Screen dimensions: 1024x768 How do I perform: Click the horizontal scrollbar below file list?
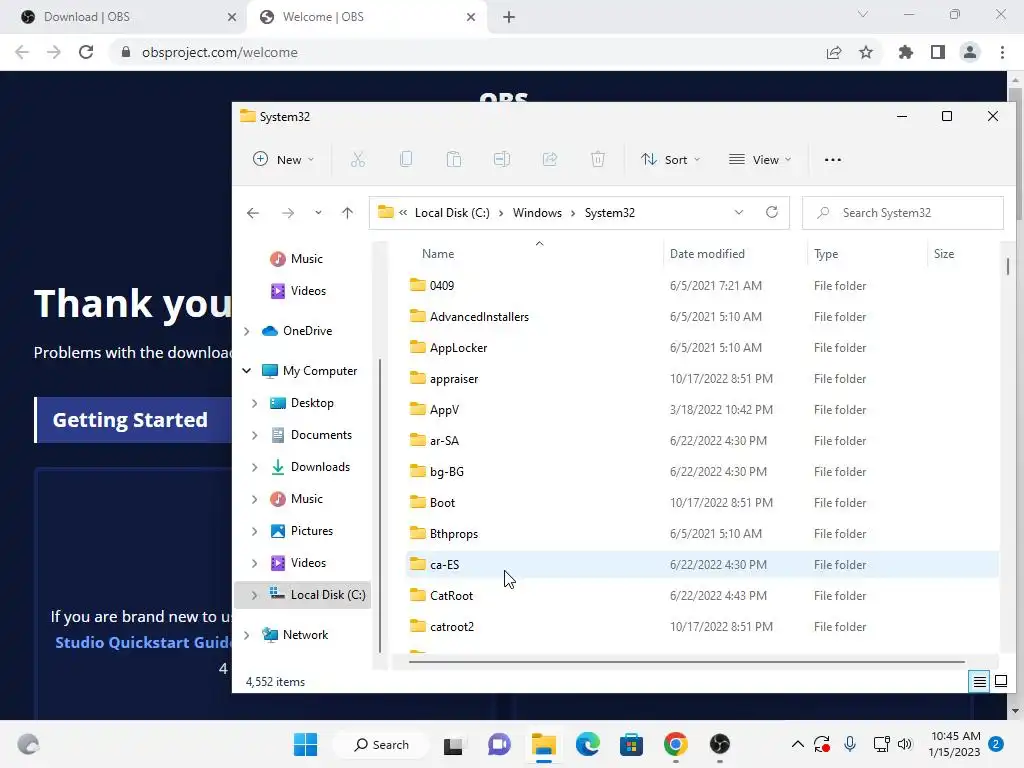(686, 662)
